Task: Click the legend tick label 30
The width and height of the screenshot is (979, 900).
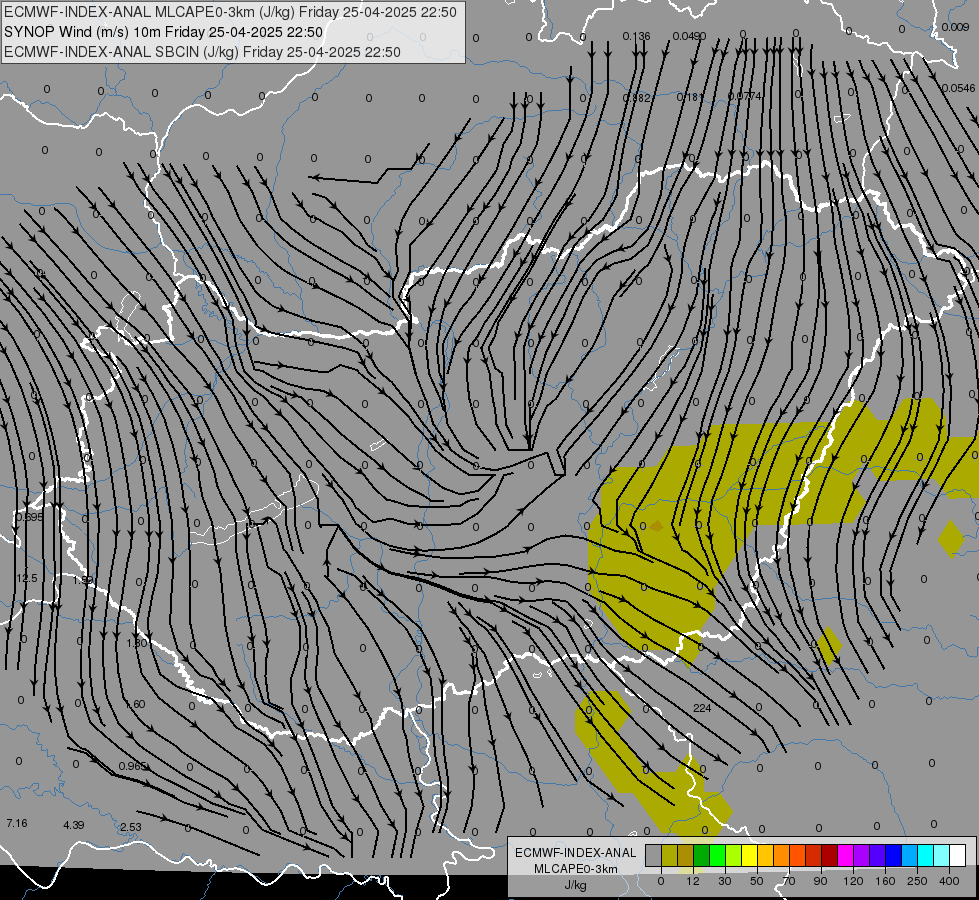Action: [x=725, y=881]
